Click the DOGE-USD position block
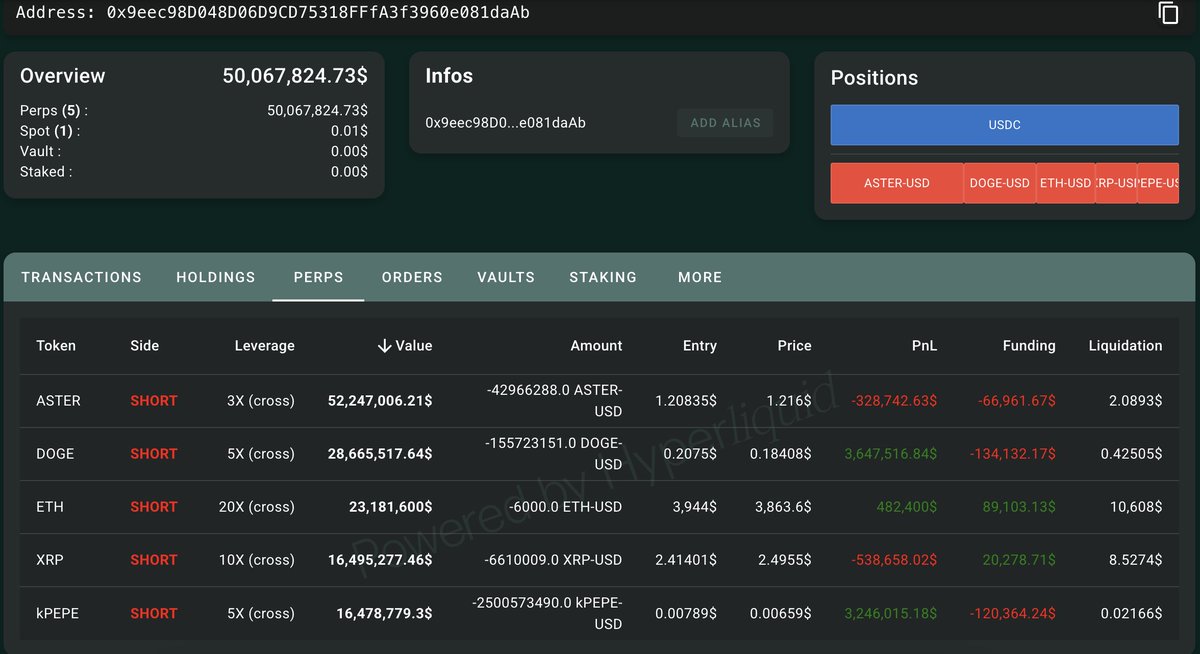Viewport: 1200px width, 654px height. pyautogui.click(x=1000, y=183)
